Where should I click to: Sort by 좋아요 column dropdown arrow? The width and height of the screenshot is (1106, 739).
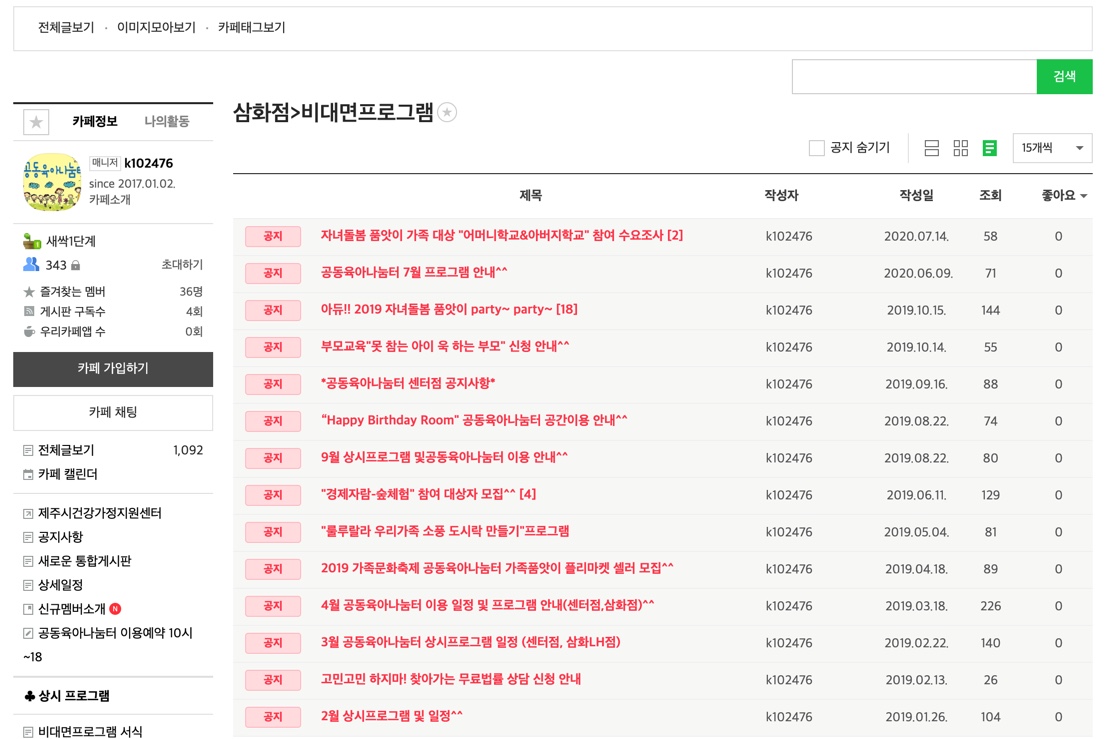pos(1083,197)
